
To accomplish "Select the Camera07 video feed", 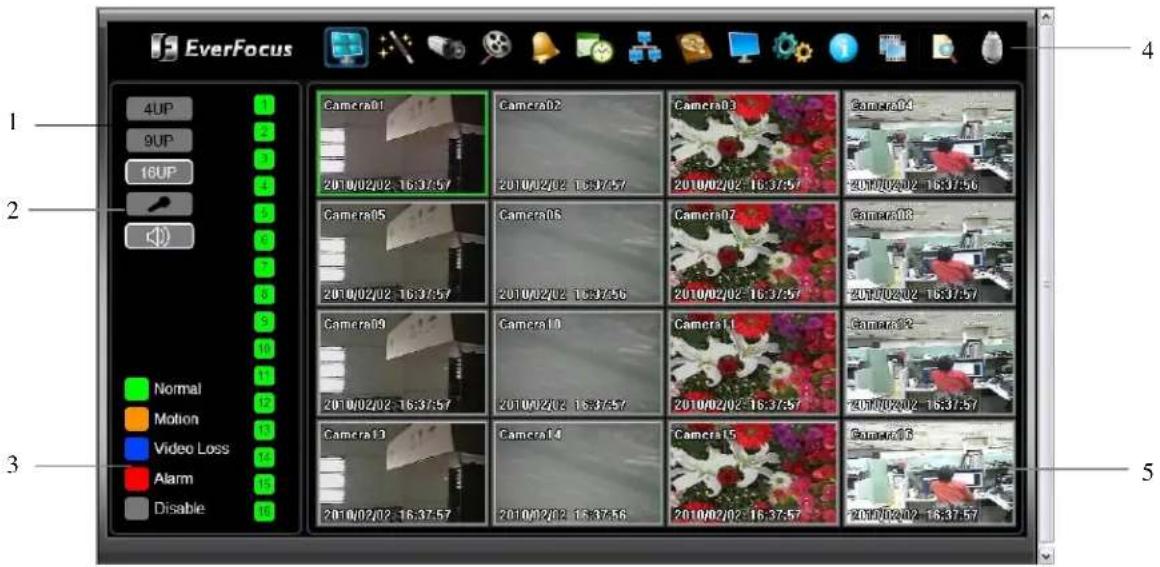I will [x=753, y=253].
